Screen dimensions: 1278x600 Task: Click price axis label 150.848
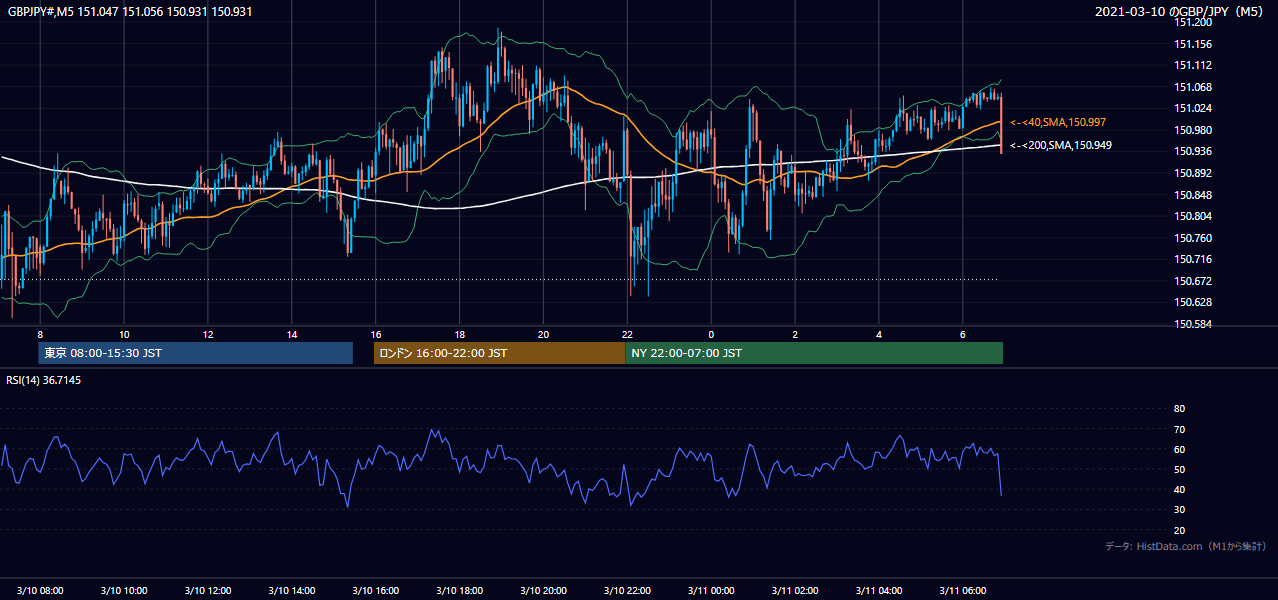pos(1193,195)
